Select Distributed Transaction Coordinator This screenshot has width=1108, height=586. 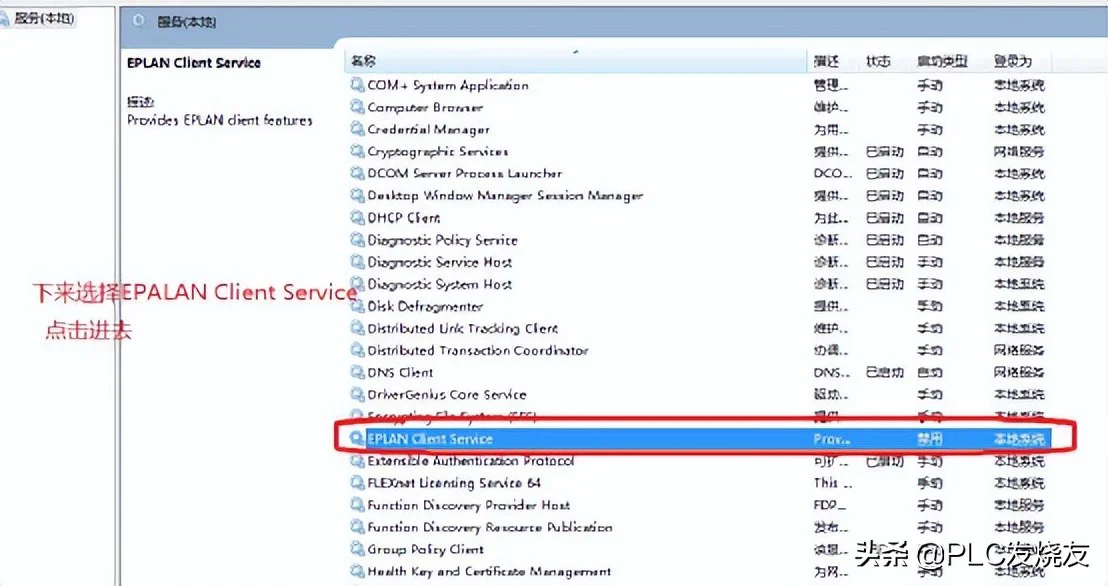pyautogui.click(x=478, y=350)
